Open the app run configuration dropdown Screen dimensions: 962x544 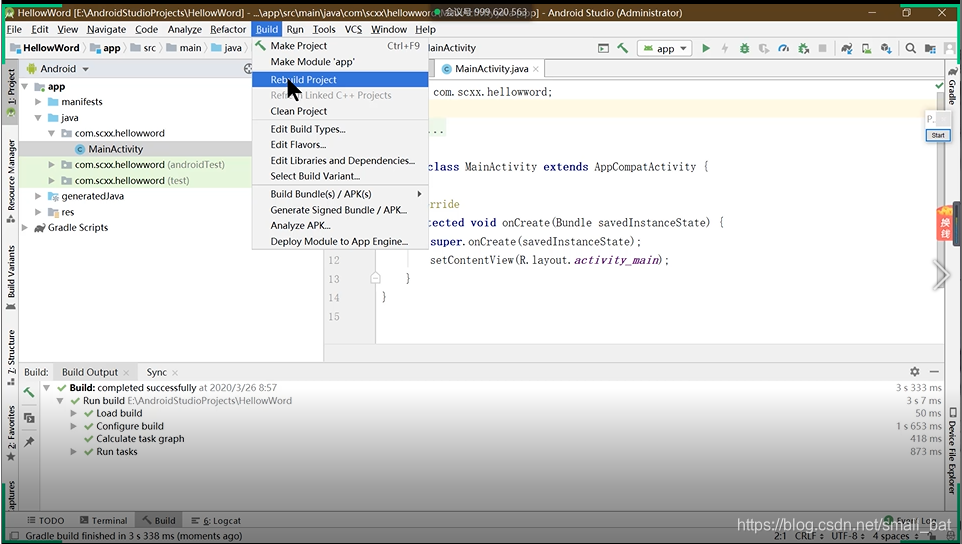[x=665, y=48]
